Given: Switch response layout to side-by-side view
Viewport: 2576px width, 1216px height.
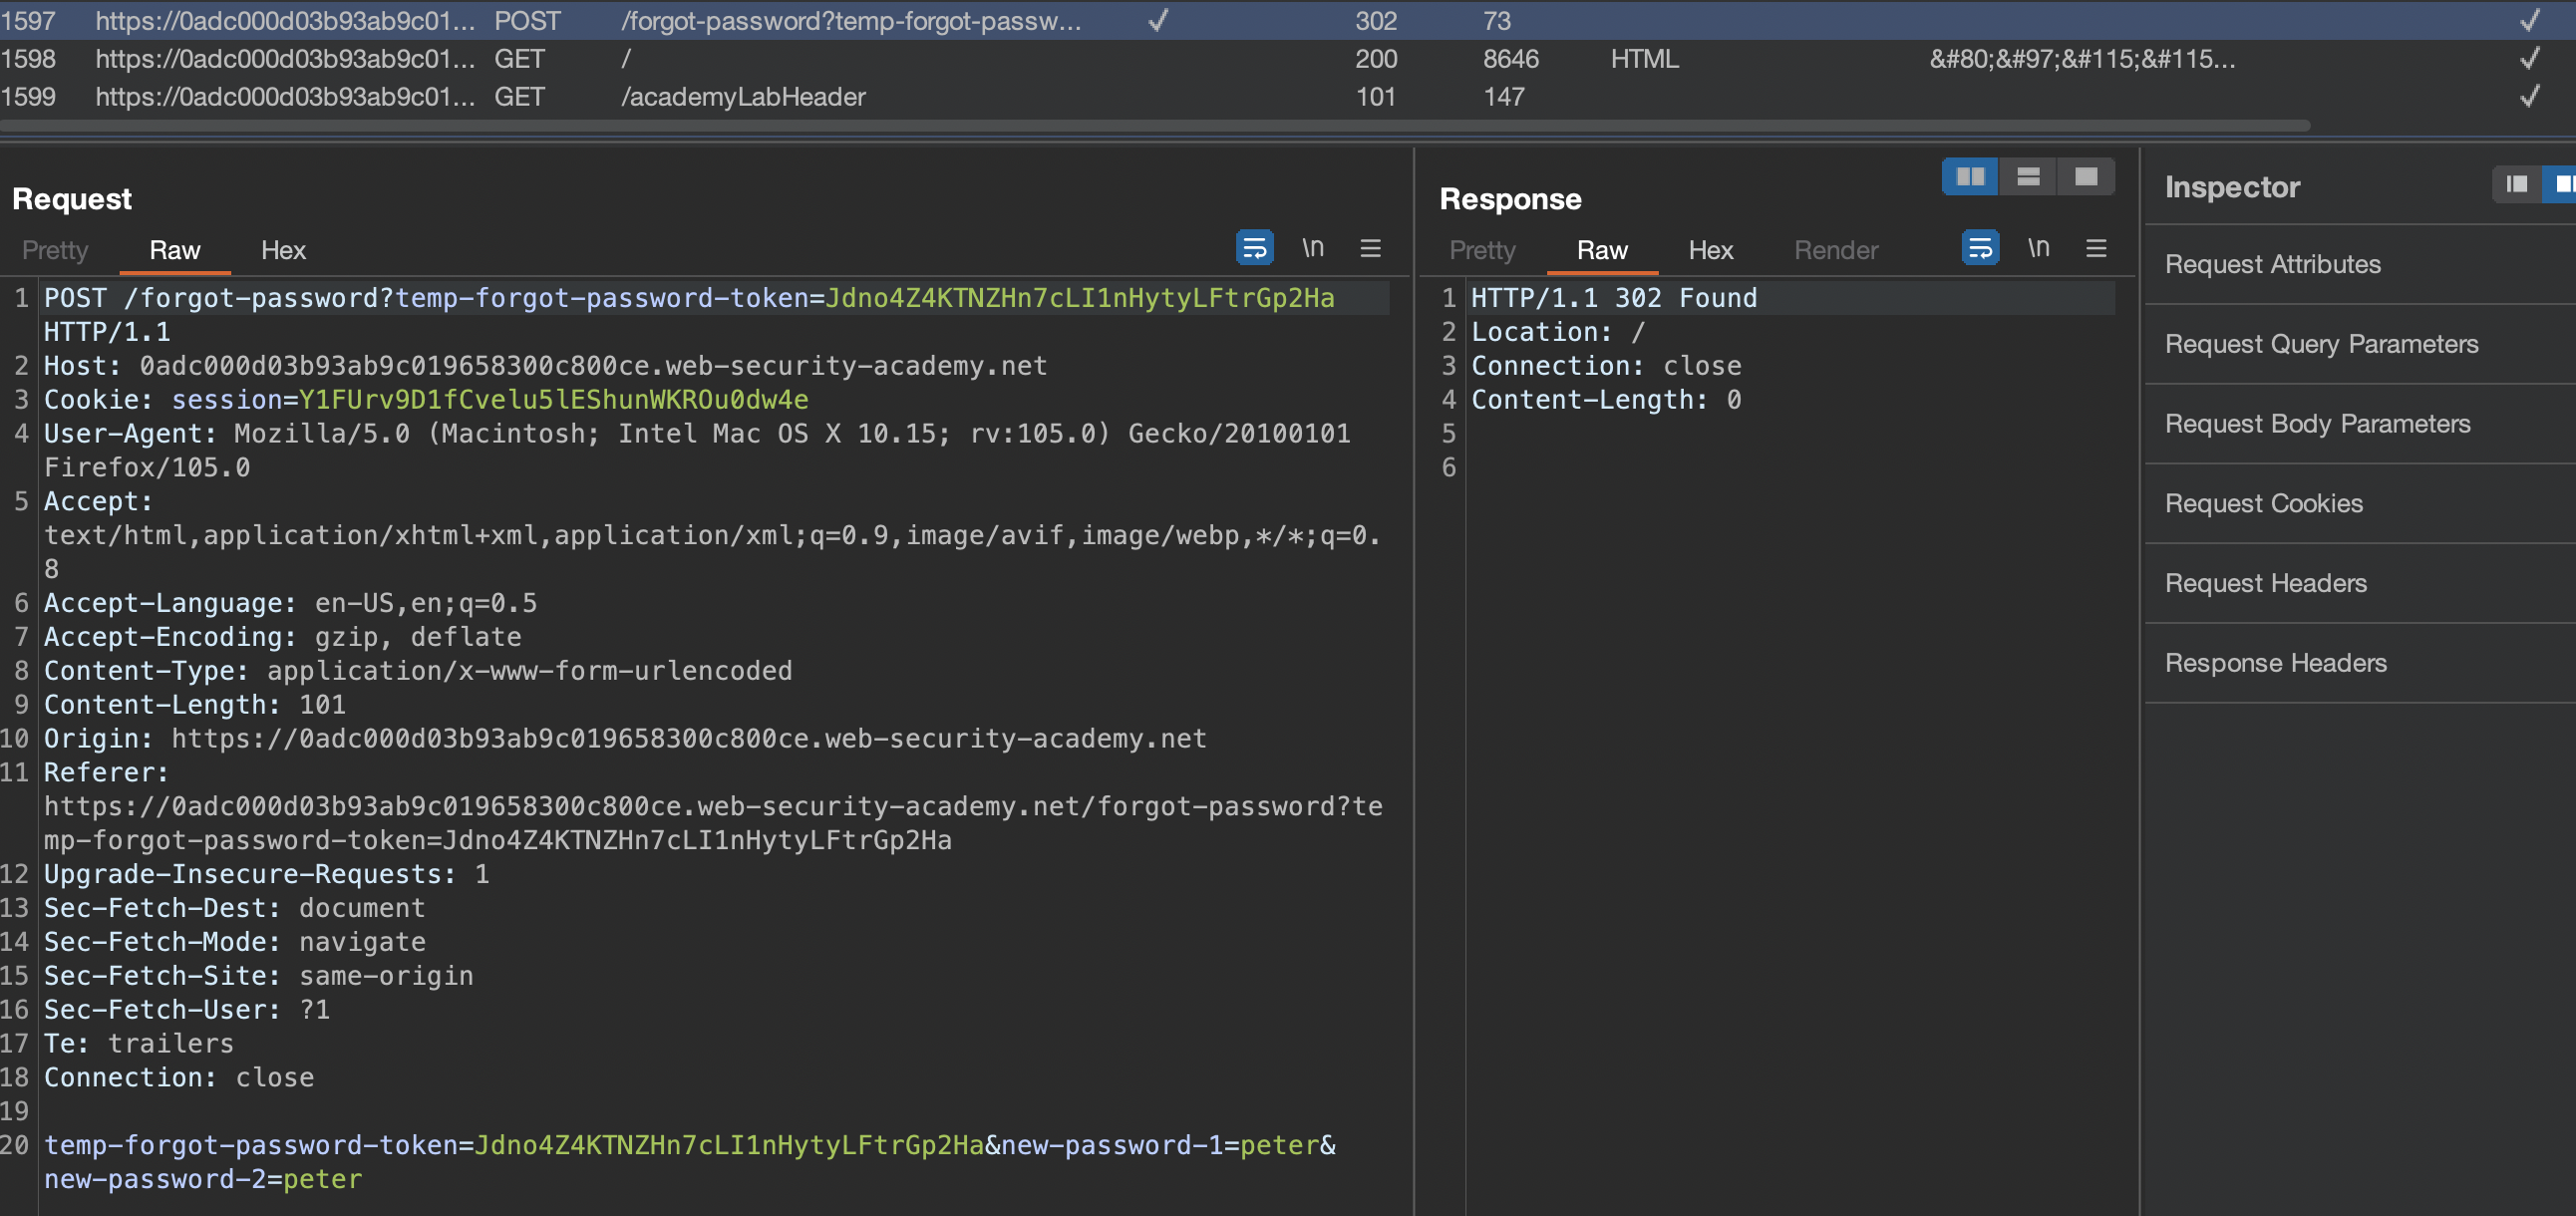Looking at the screenshot, I should [1969, 177].
